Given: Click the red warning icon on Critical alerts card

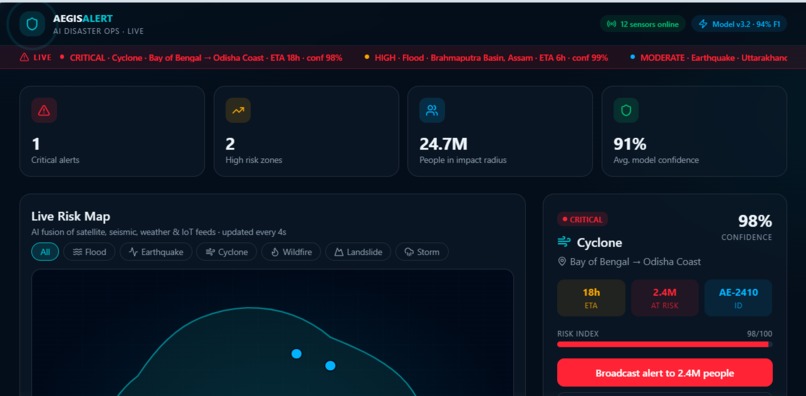Looking at the screenshot, I should coord(44,110).
